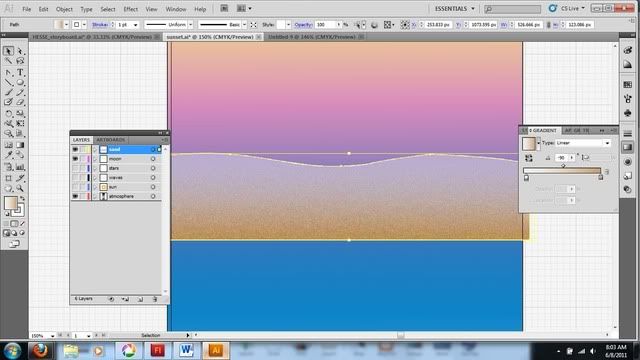Activate the Gradient tool in toolbox
The height and width of the screenshot is (360, 640).
pos(20,145)
